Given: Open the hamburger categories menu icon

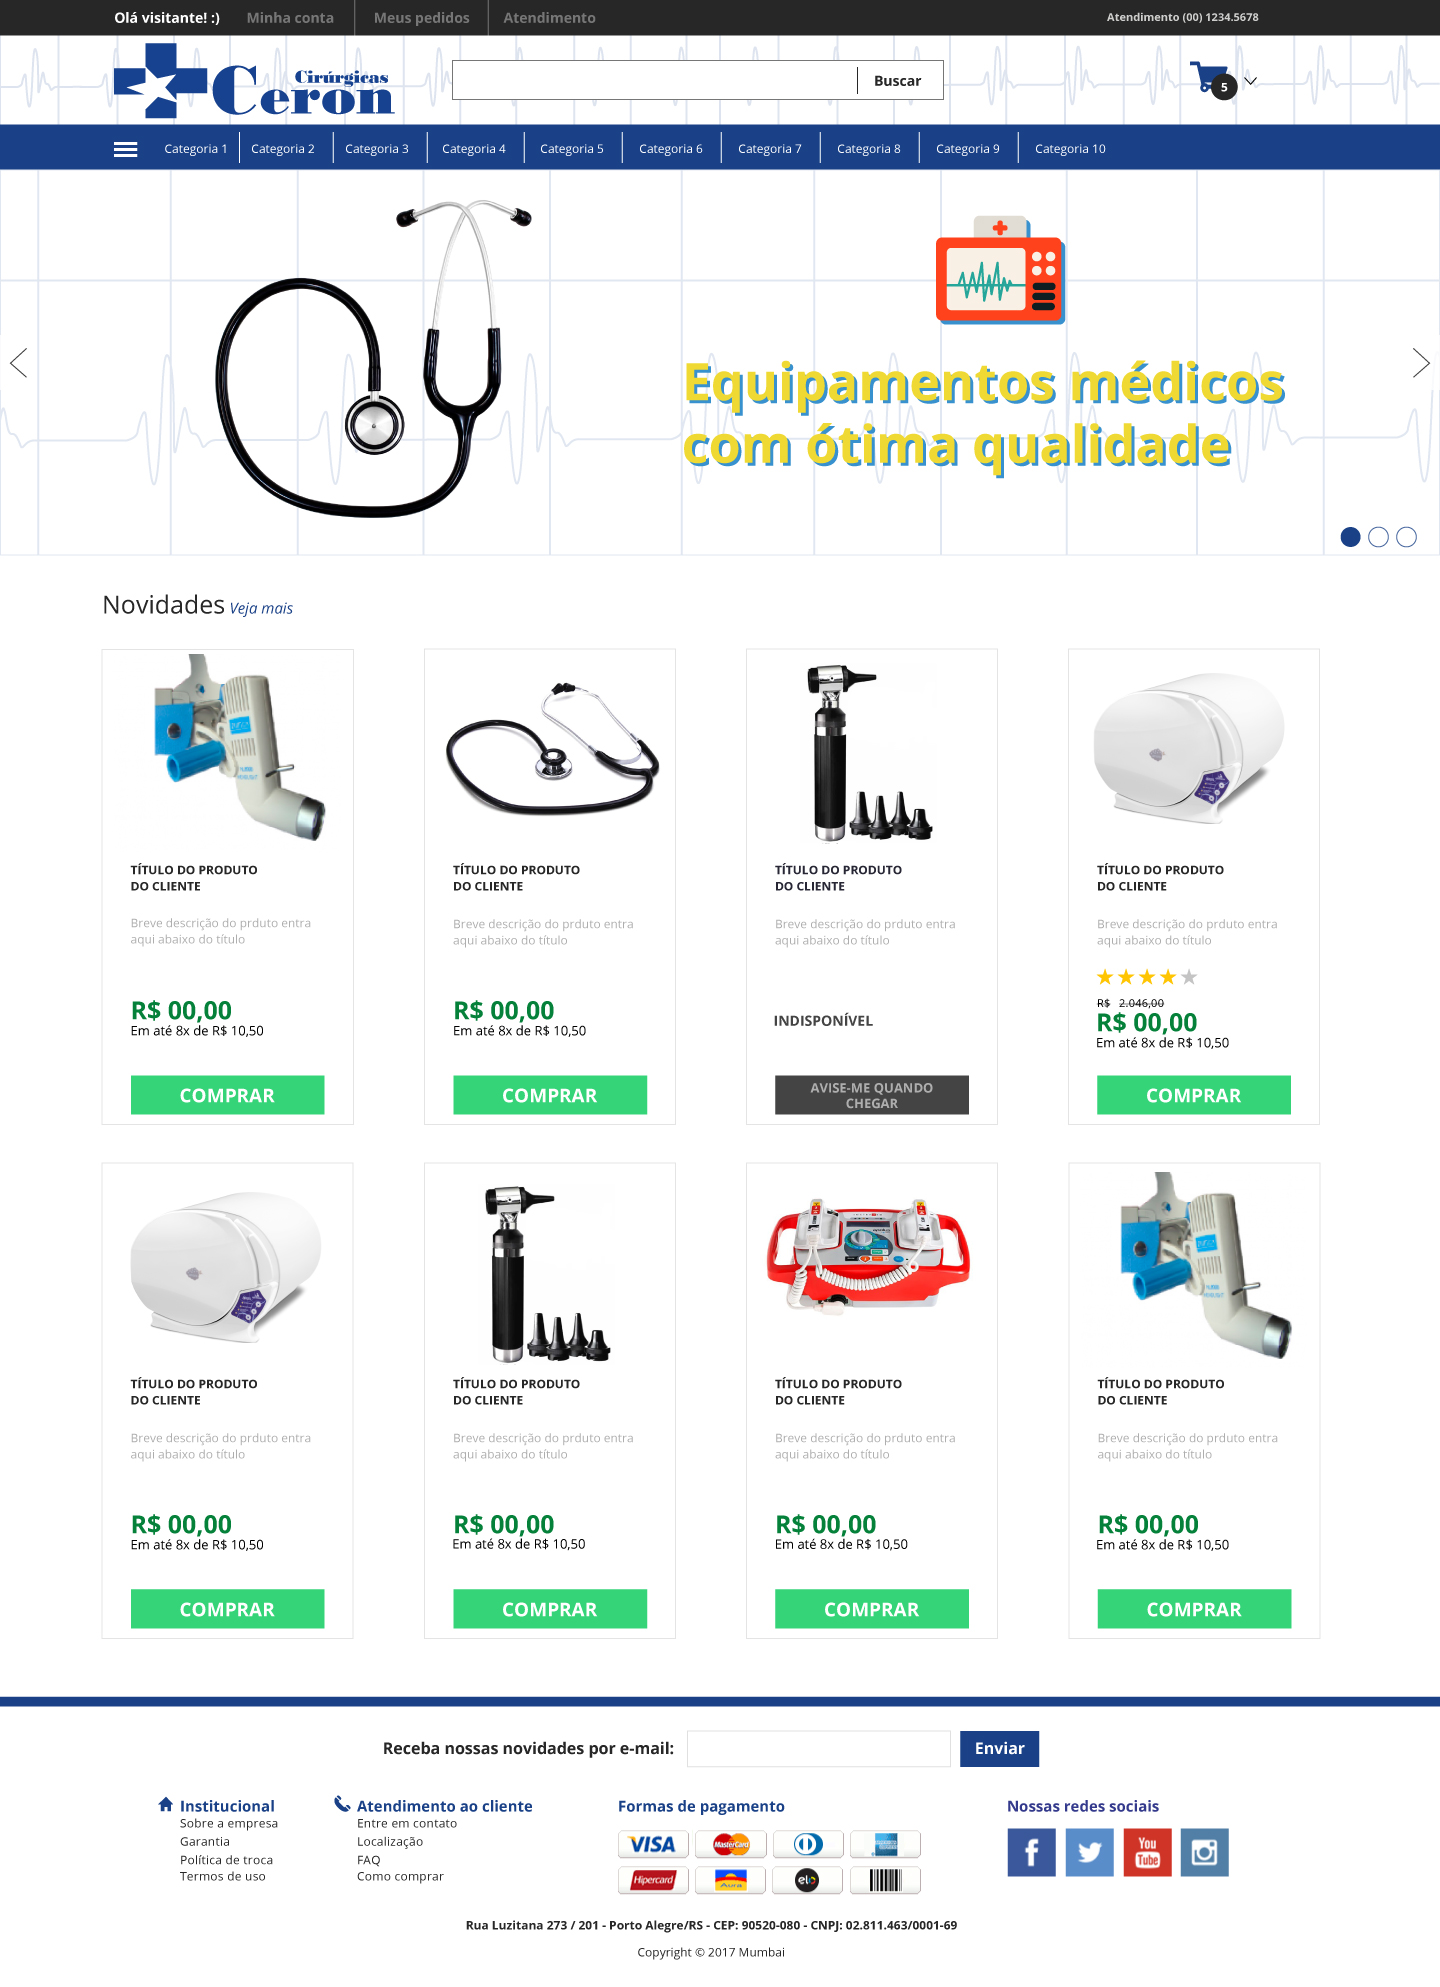Looking at the screenshot, I should [x=126, y=149].
